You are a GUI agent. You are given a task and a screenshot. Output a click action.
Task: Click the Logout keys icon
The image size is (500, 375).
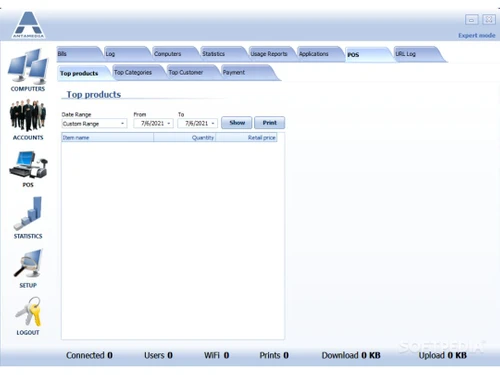click(x=28, y=311)
